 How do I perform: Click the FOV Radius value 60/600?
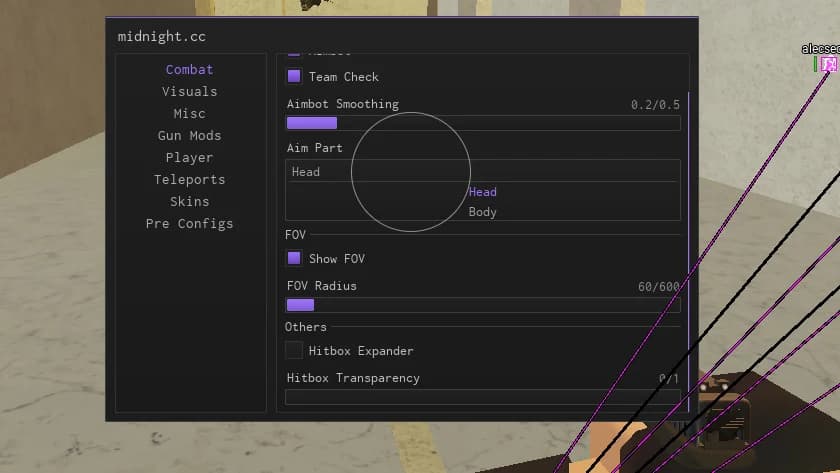(659, 287)
